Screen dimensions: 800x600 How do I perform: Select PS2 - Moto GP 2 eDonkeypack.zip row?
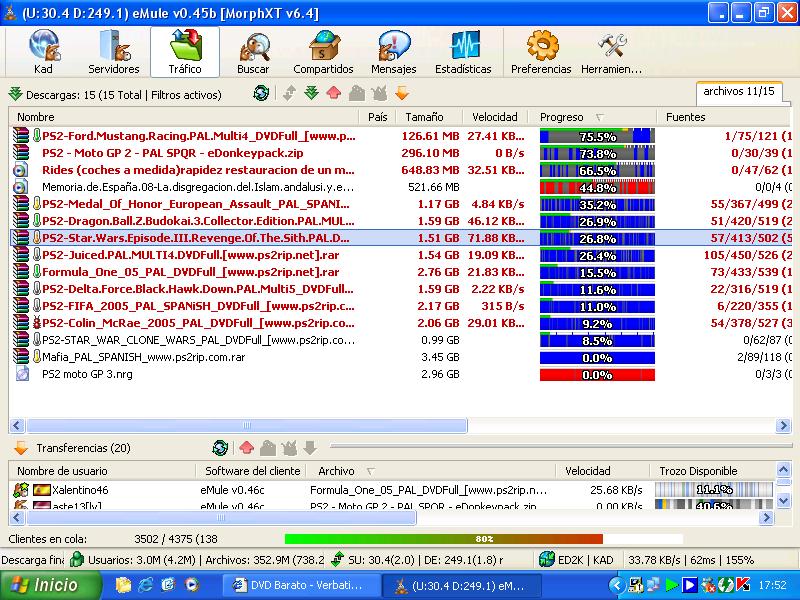[401, 153]
